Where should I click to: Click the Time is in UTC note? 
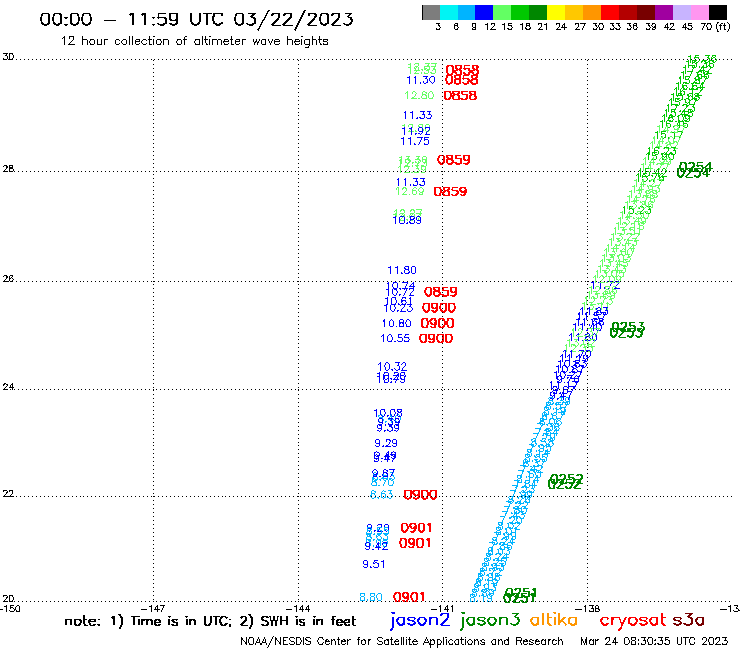(180, 621)
